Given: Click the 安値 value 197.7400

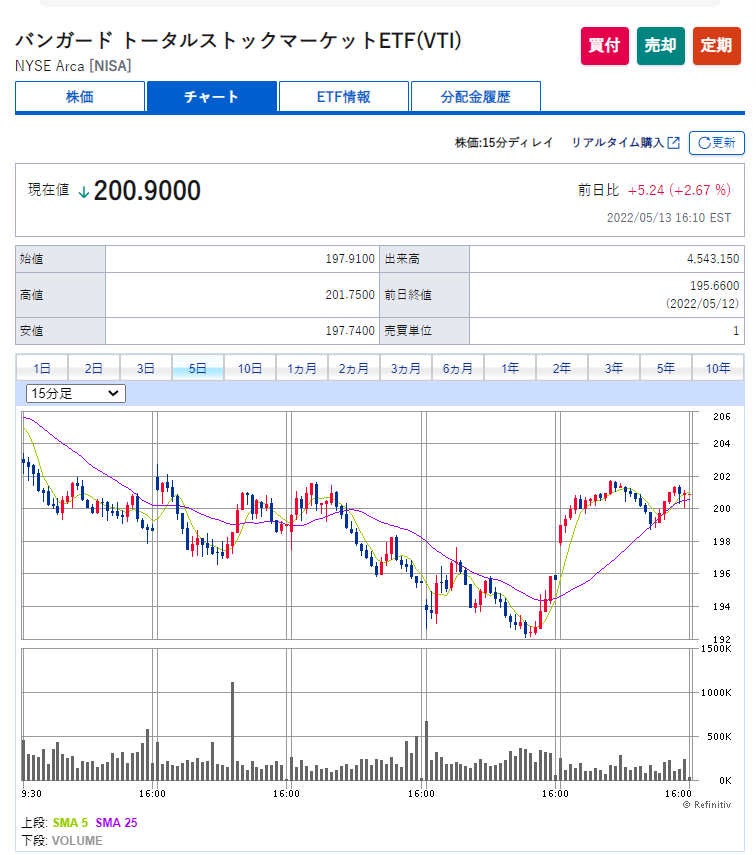Looking at the screenshot, I should click(350, 330).
